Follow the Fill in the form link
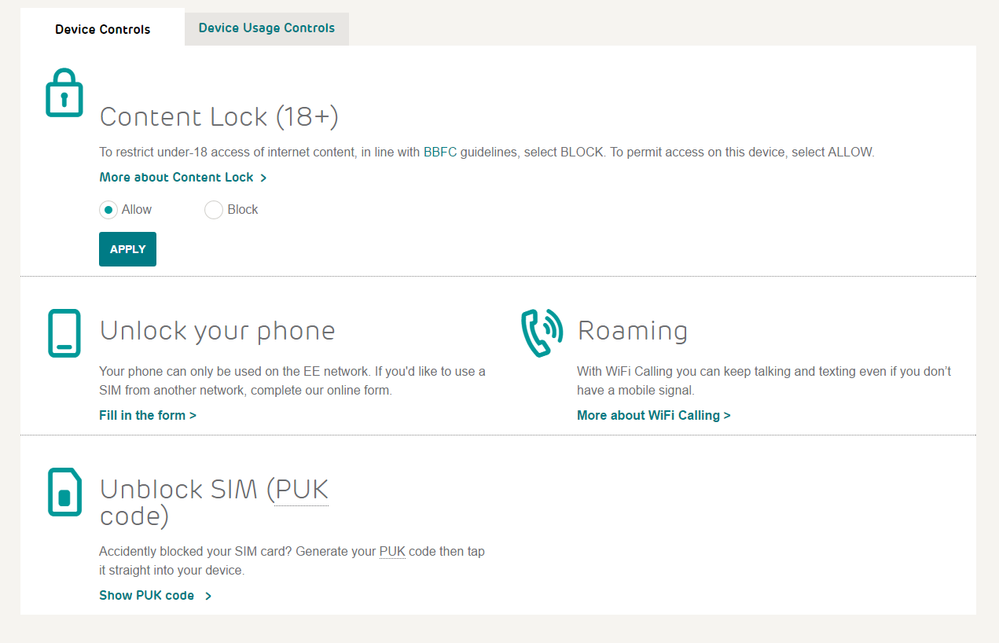The width and height of the screenshot is (999, 643). pos(147,415)
